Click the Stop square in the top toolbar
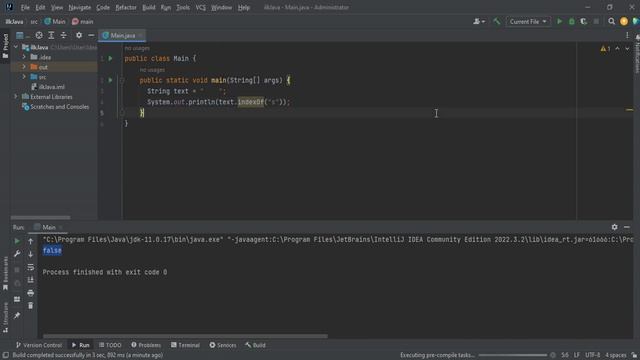Screen dimensions: 640x360 (596, 22)
